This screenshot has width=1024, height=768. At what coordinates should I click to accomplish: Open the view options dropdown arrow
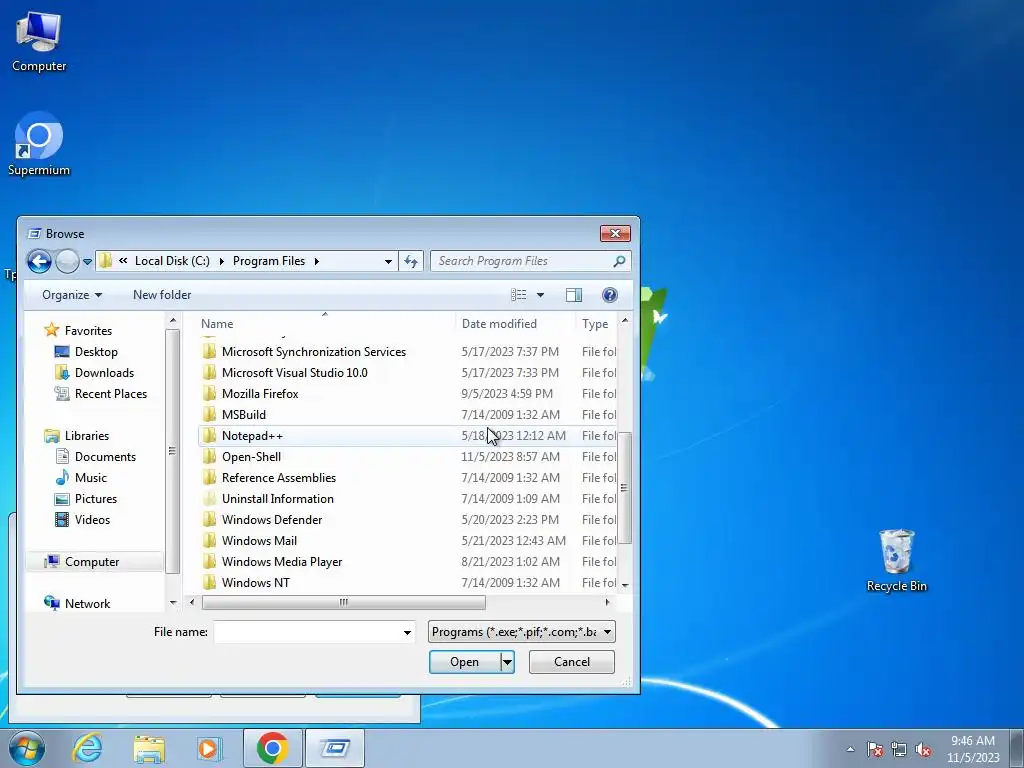pos(540,295)
